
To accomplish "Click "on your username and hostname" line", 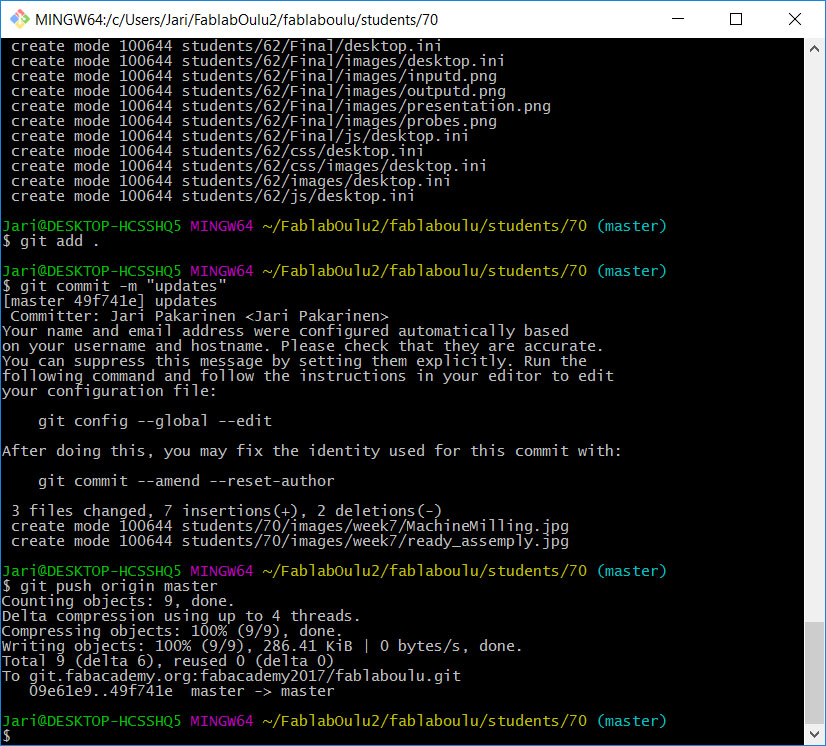I will click(302, 346).
